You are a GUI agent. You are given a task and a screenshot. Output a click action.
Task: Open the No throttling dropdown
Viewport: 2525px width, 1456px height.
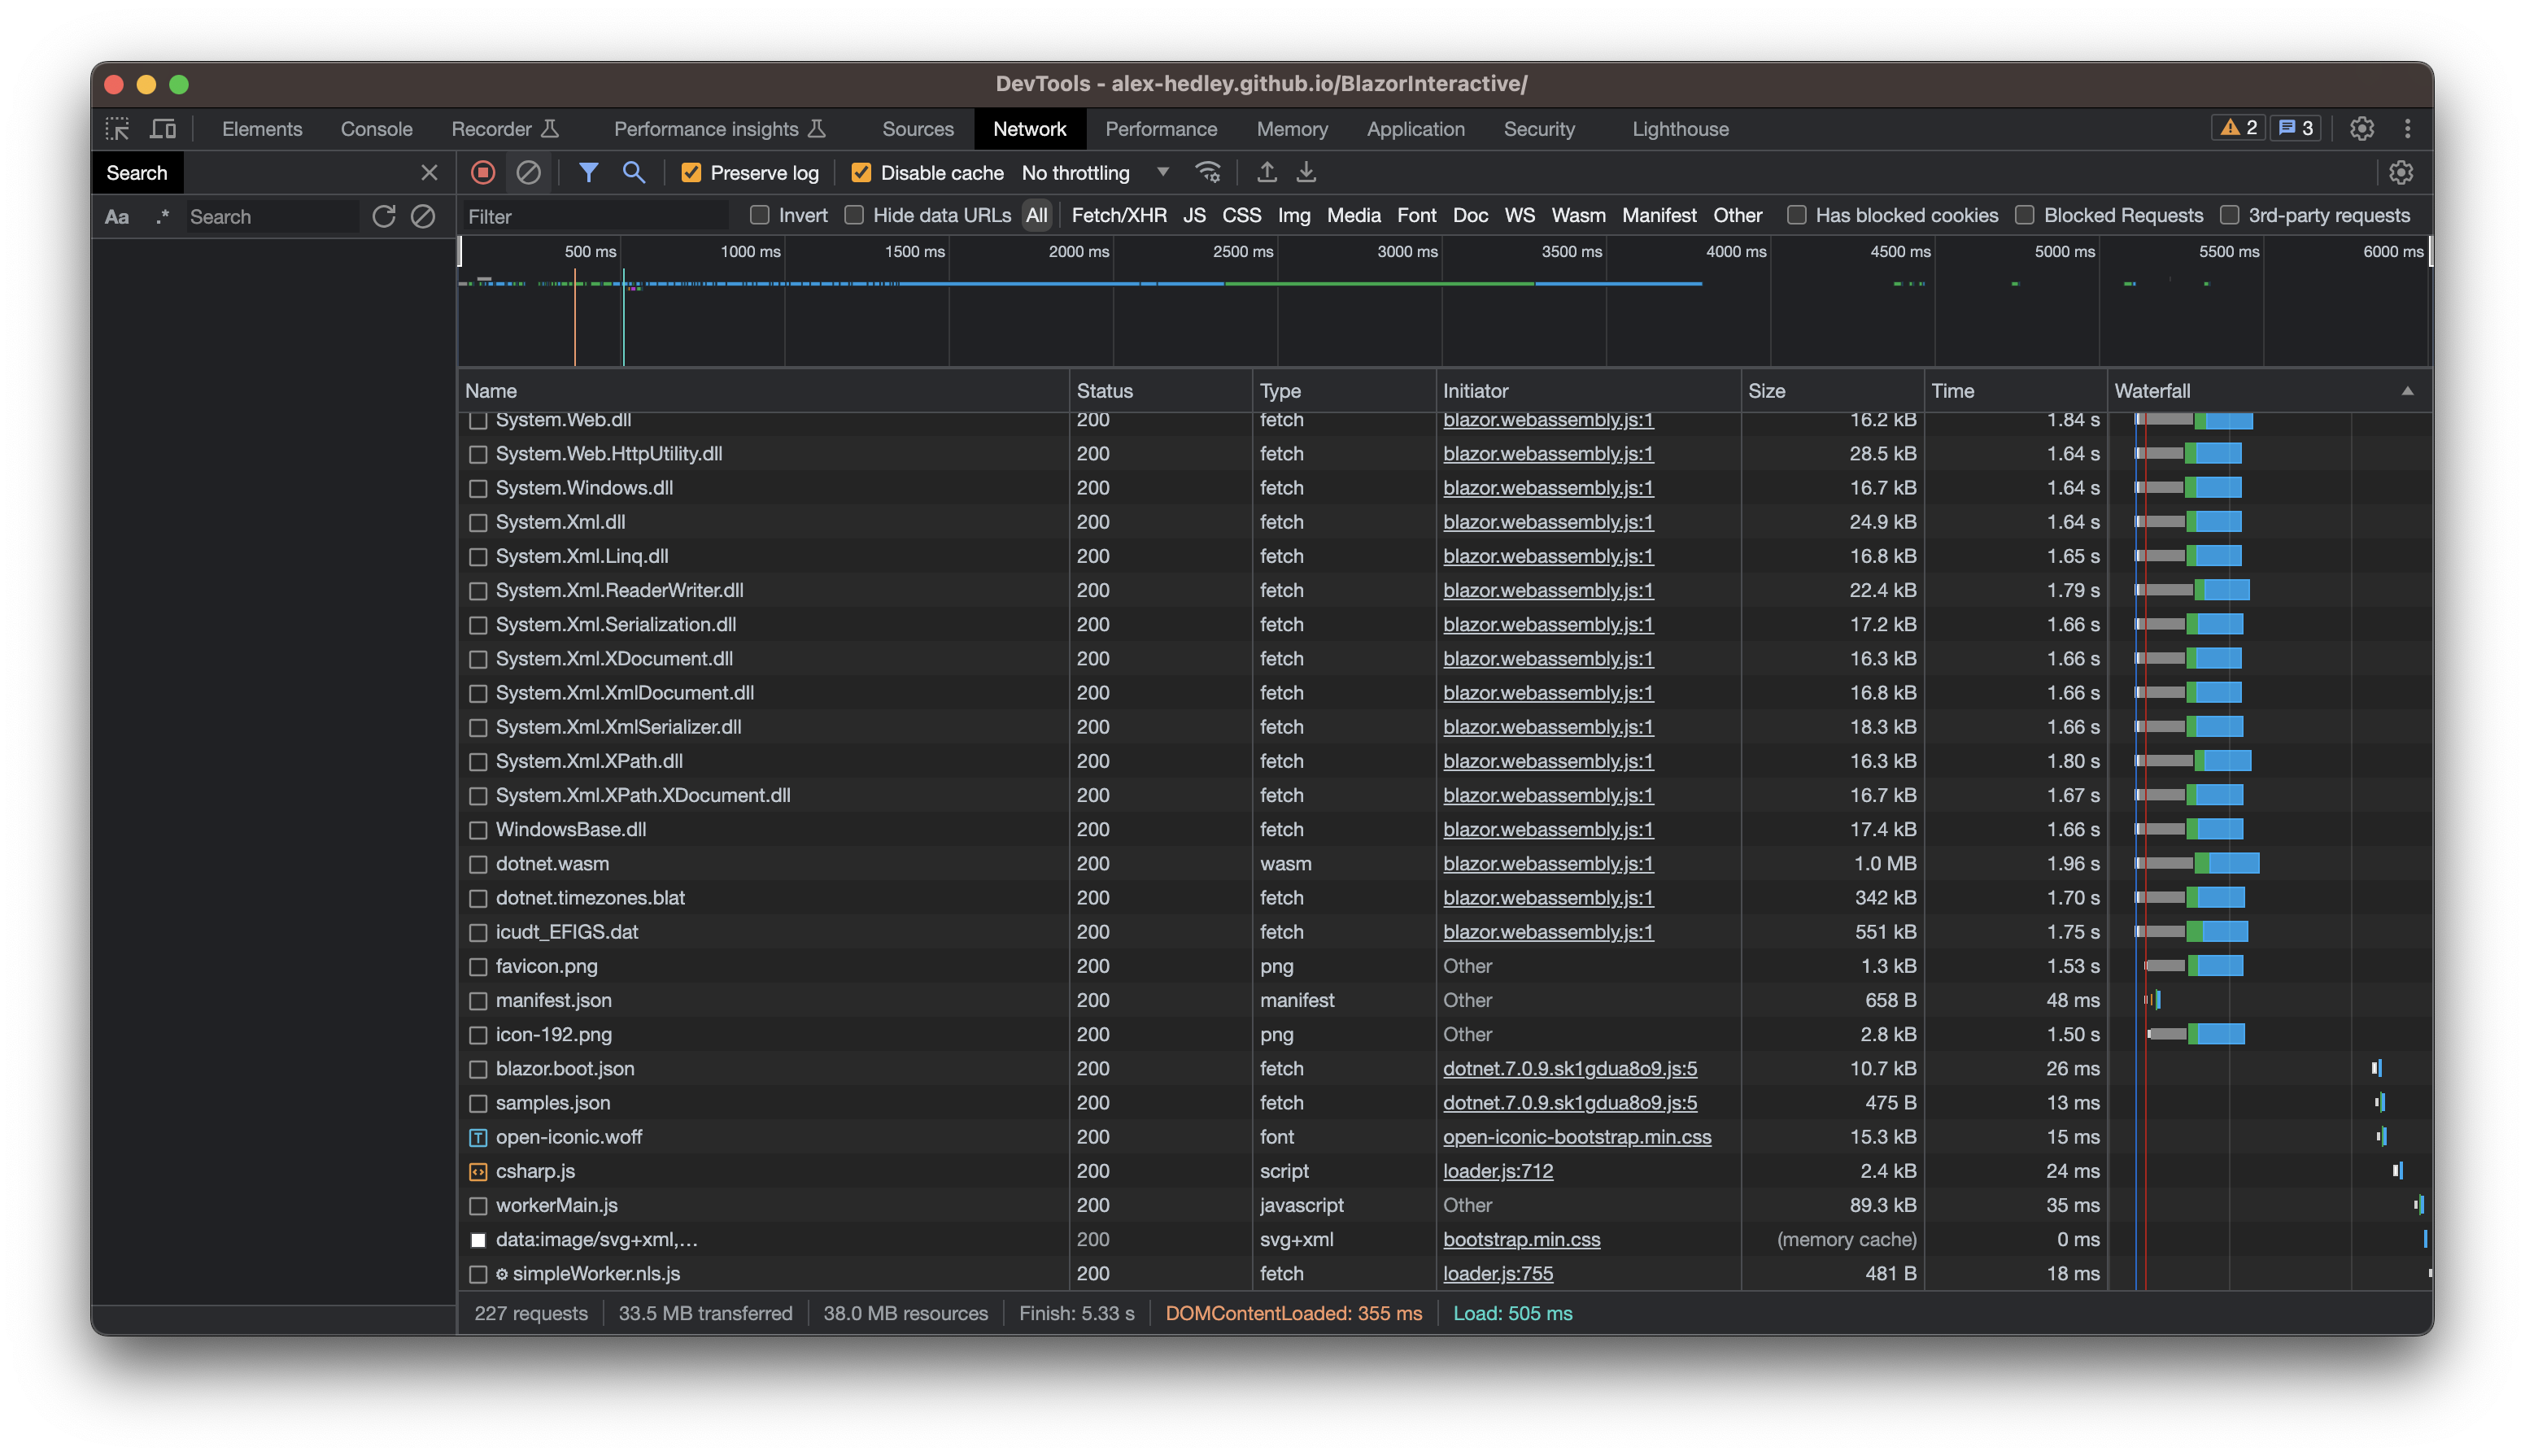click(x=1095, y=172)
